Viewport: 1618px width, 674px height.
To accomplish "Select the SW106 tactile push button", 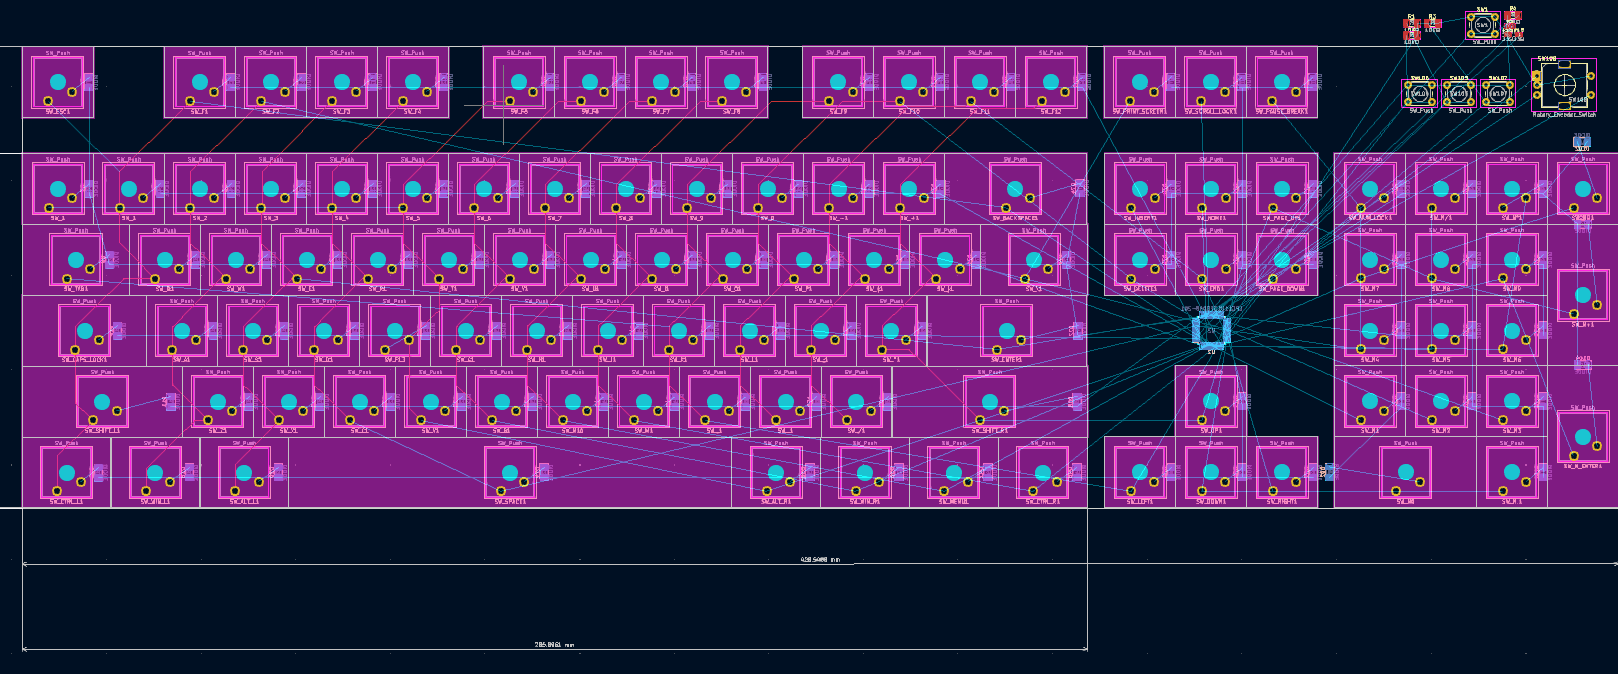I will [1420, 94].
